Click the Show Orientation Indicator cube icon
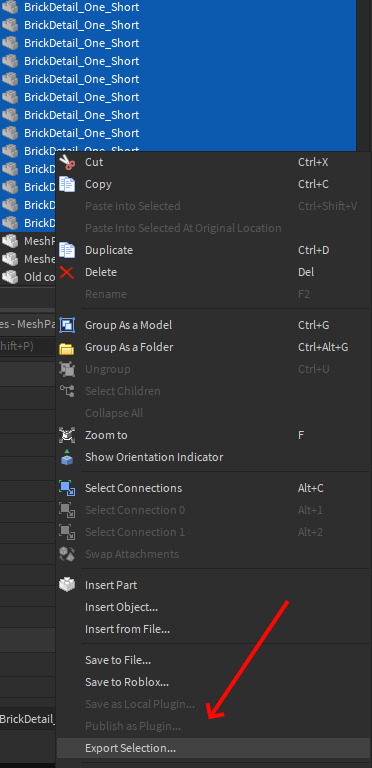The image size is (372, 768). coord(67,457)
